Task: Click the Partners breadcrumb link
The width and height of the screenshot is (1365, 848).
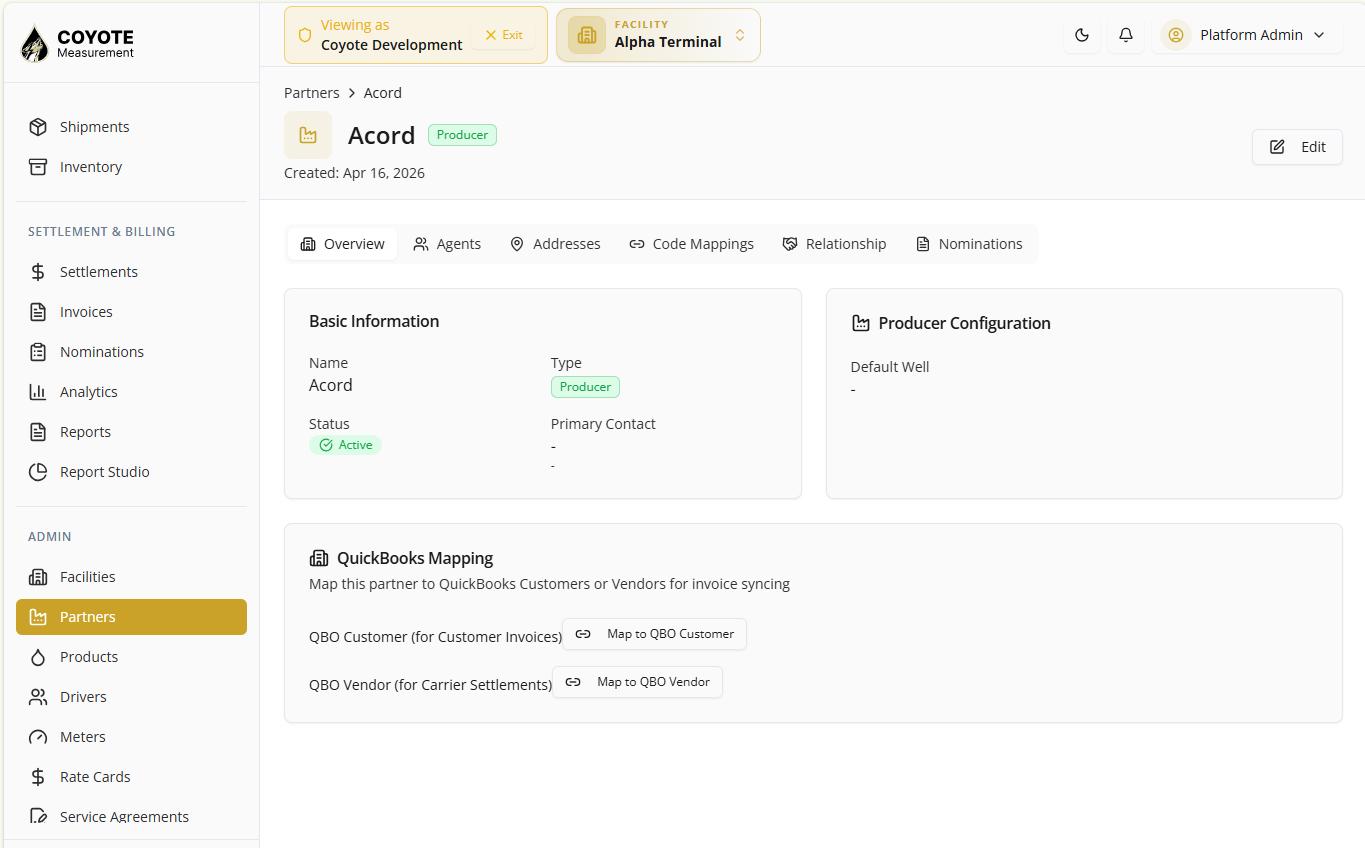Action: click(x=312, y=93)
